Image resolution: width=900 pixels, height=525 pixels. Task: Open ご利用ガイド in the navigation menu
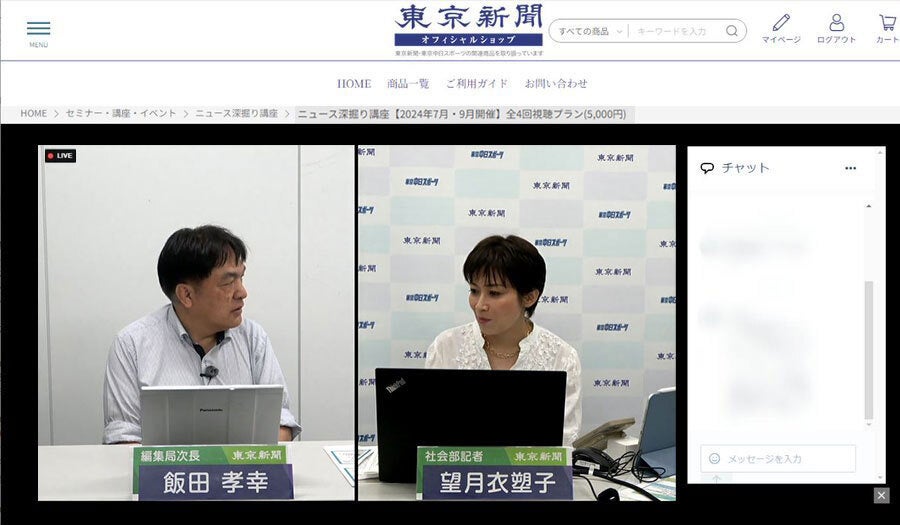click(x=477, y=84)
